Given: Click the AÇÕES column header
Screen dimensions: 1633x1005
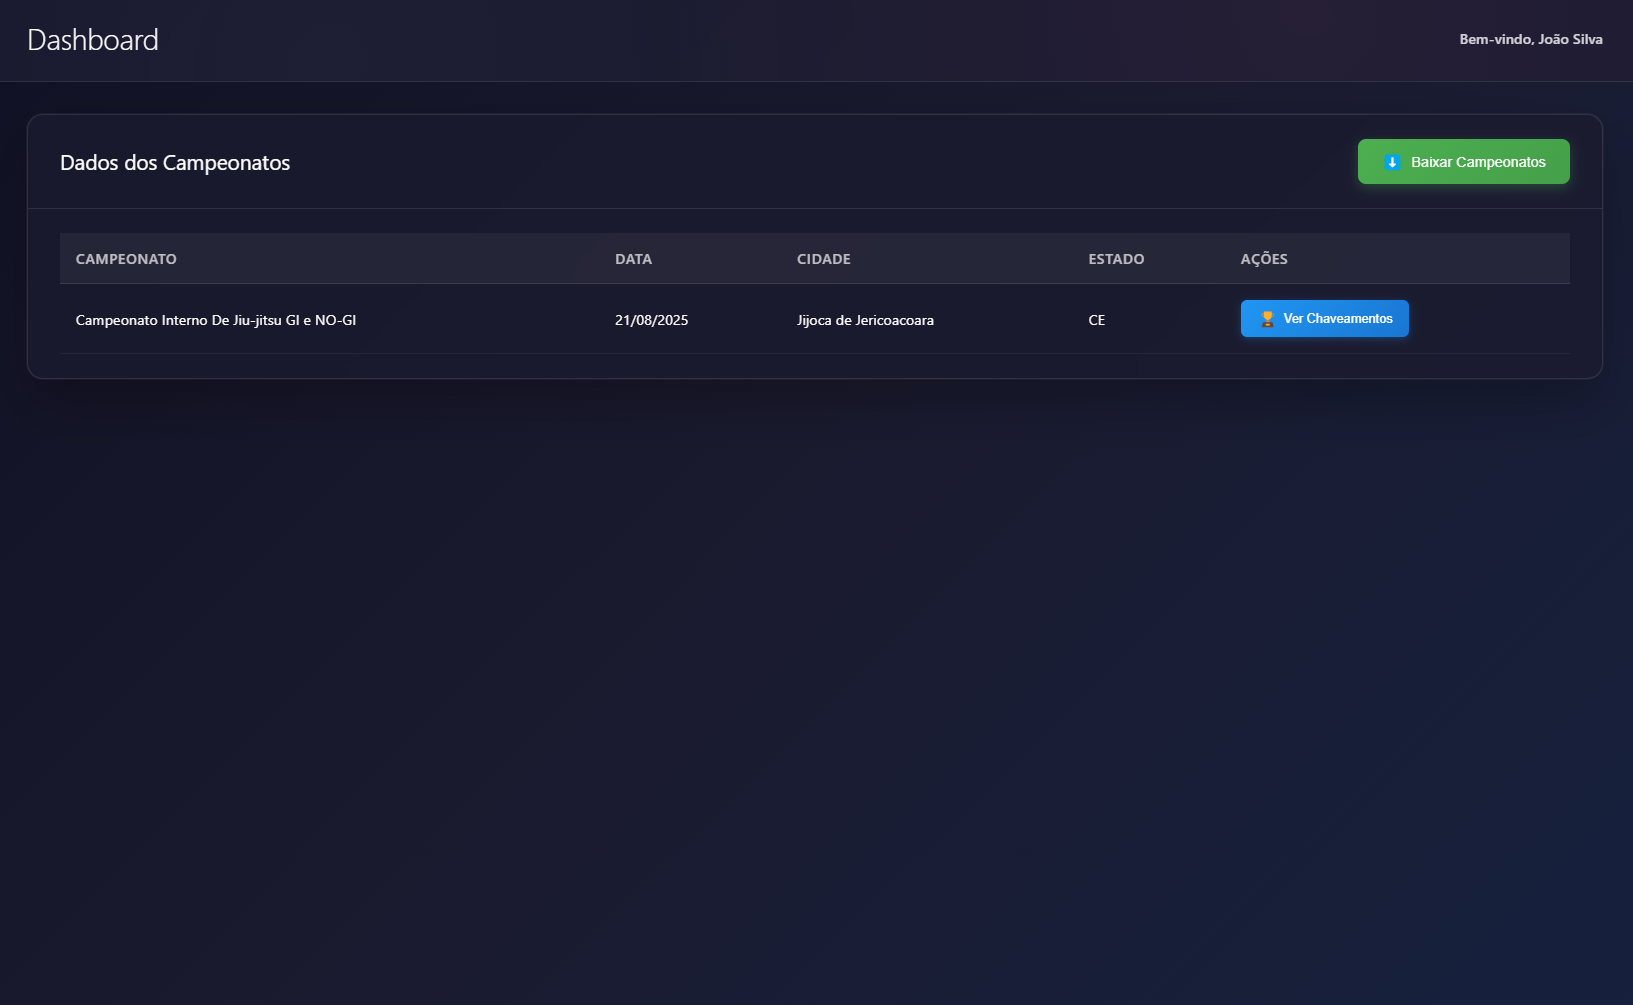Looking at the screenshot, I should tap(1264, 259).
